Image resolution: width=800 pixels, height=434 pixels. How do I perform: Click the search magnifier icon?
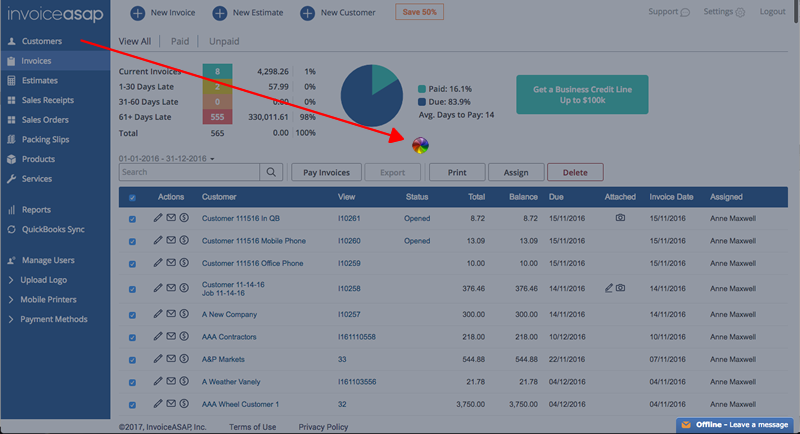click(x=271, y=172)
